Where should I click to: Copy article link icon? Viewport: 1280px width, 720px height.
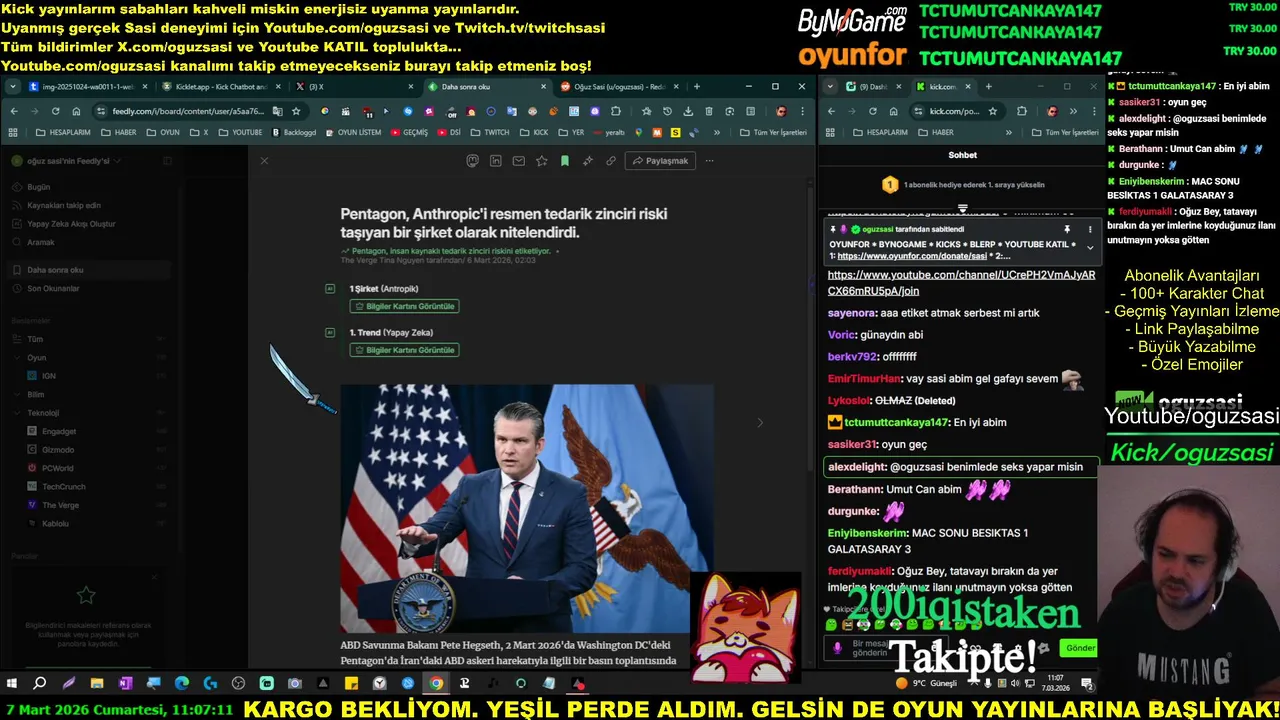click(610, 161)
